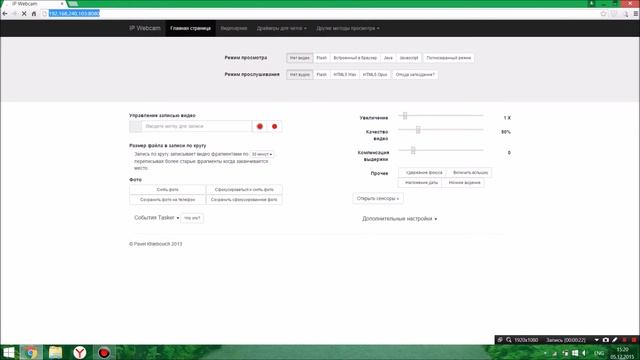
Task: Open the Chrome hamburger menu icon
Action: [636, 13]
